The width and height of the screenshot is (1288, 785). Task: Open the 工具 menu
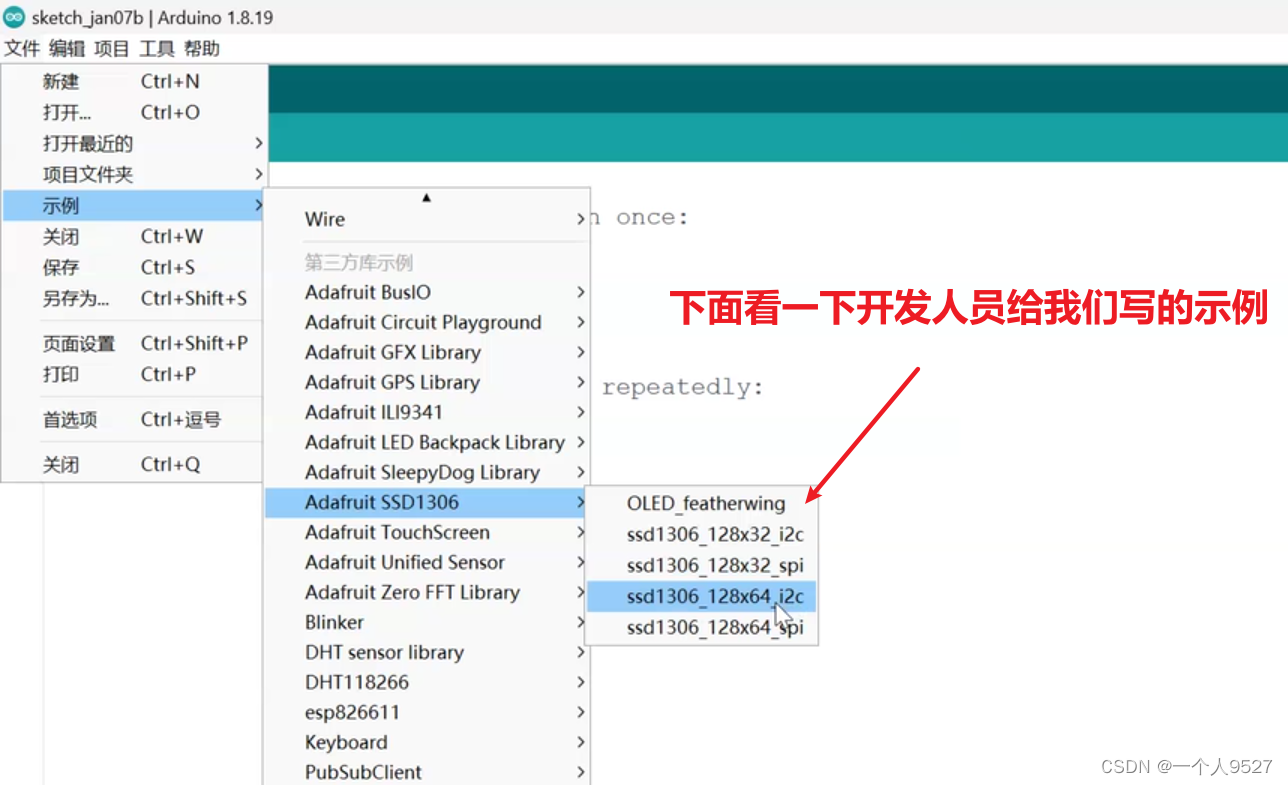[x=157, y=48]
